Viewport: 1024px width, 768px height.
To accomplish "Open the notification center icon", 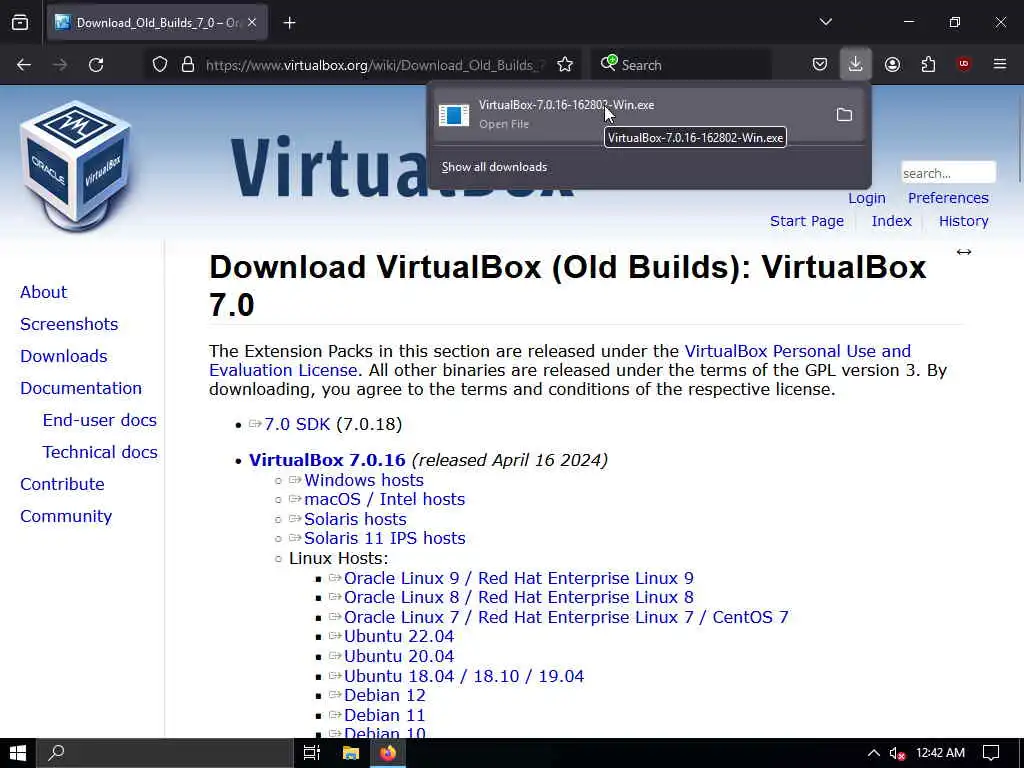I will tap(991, 753).
